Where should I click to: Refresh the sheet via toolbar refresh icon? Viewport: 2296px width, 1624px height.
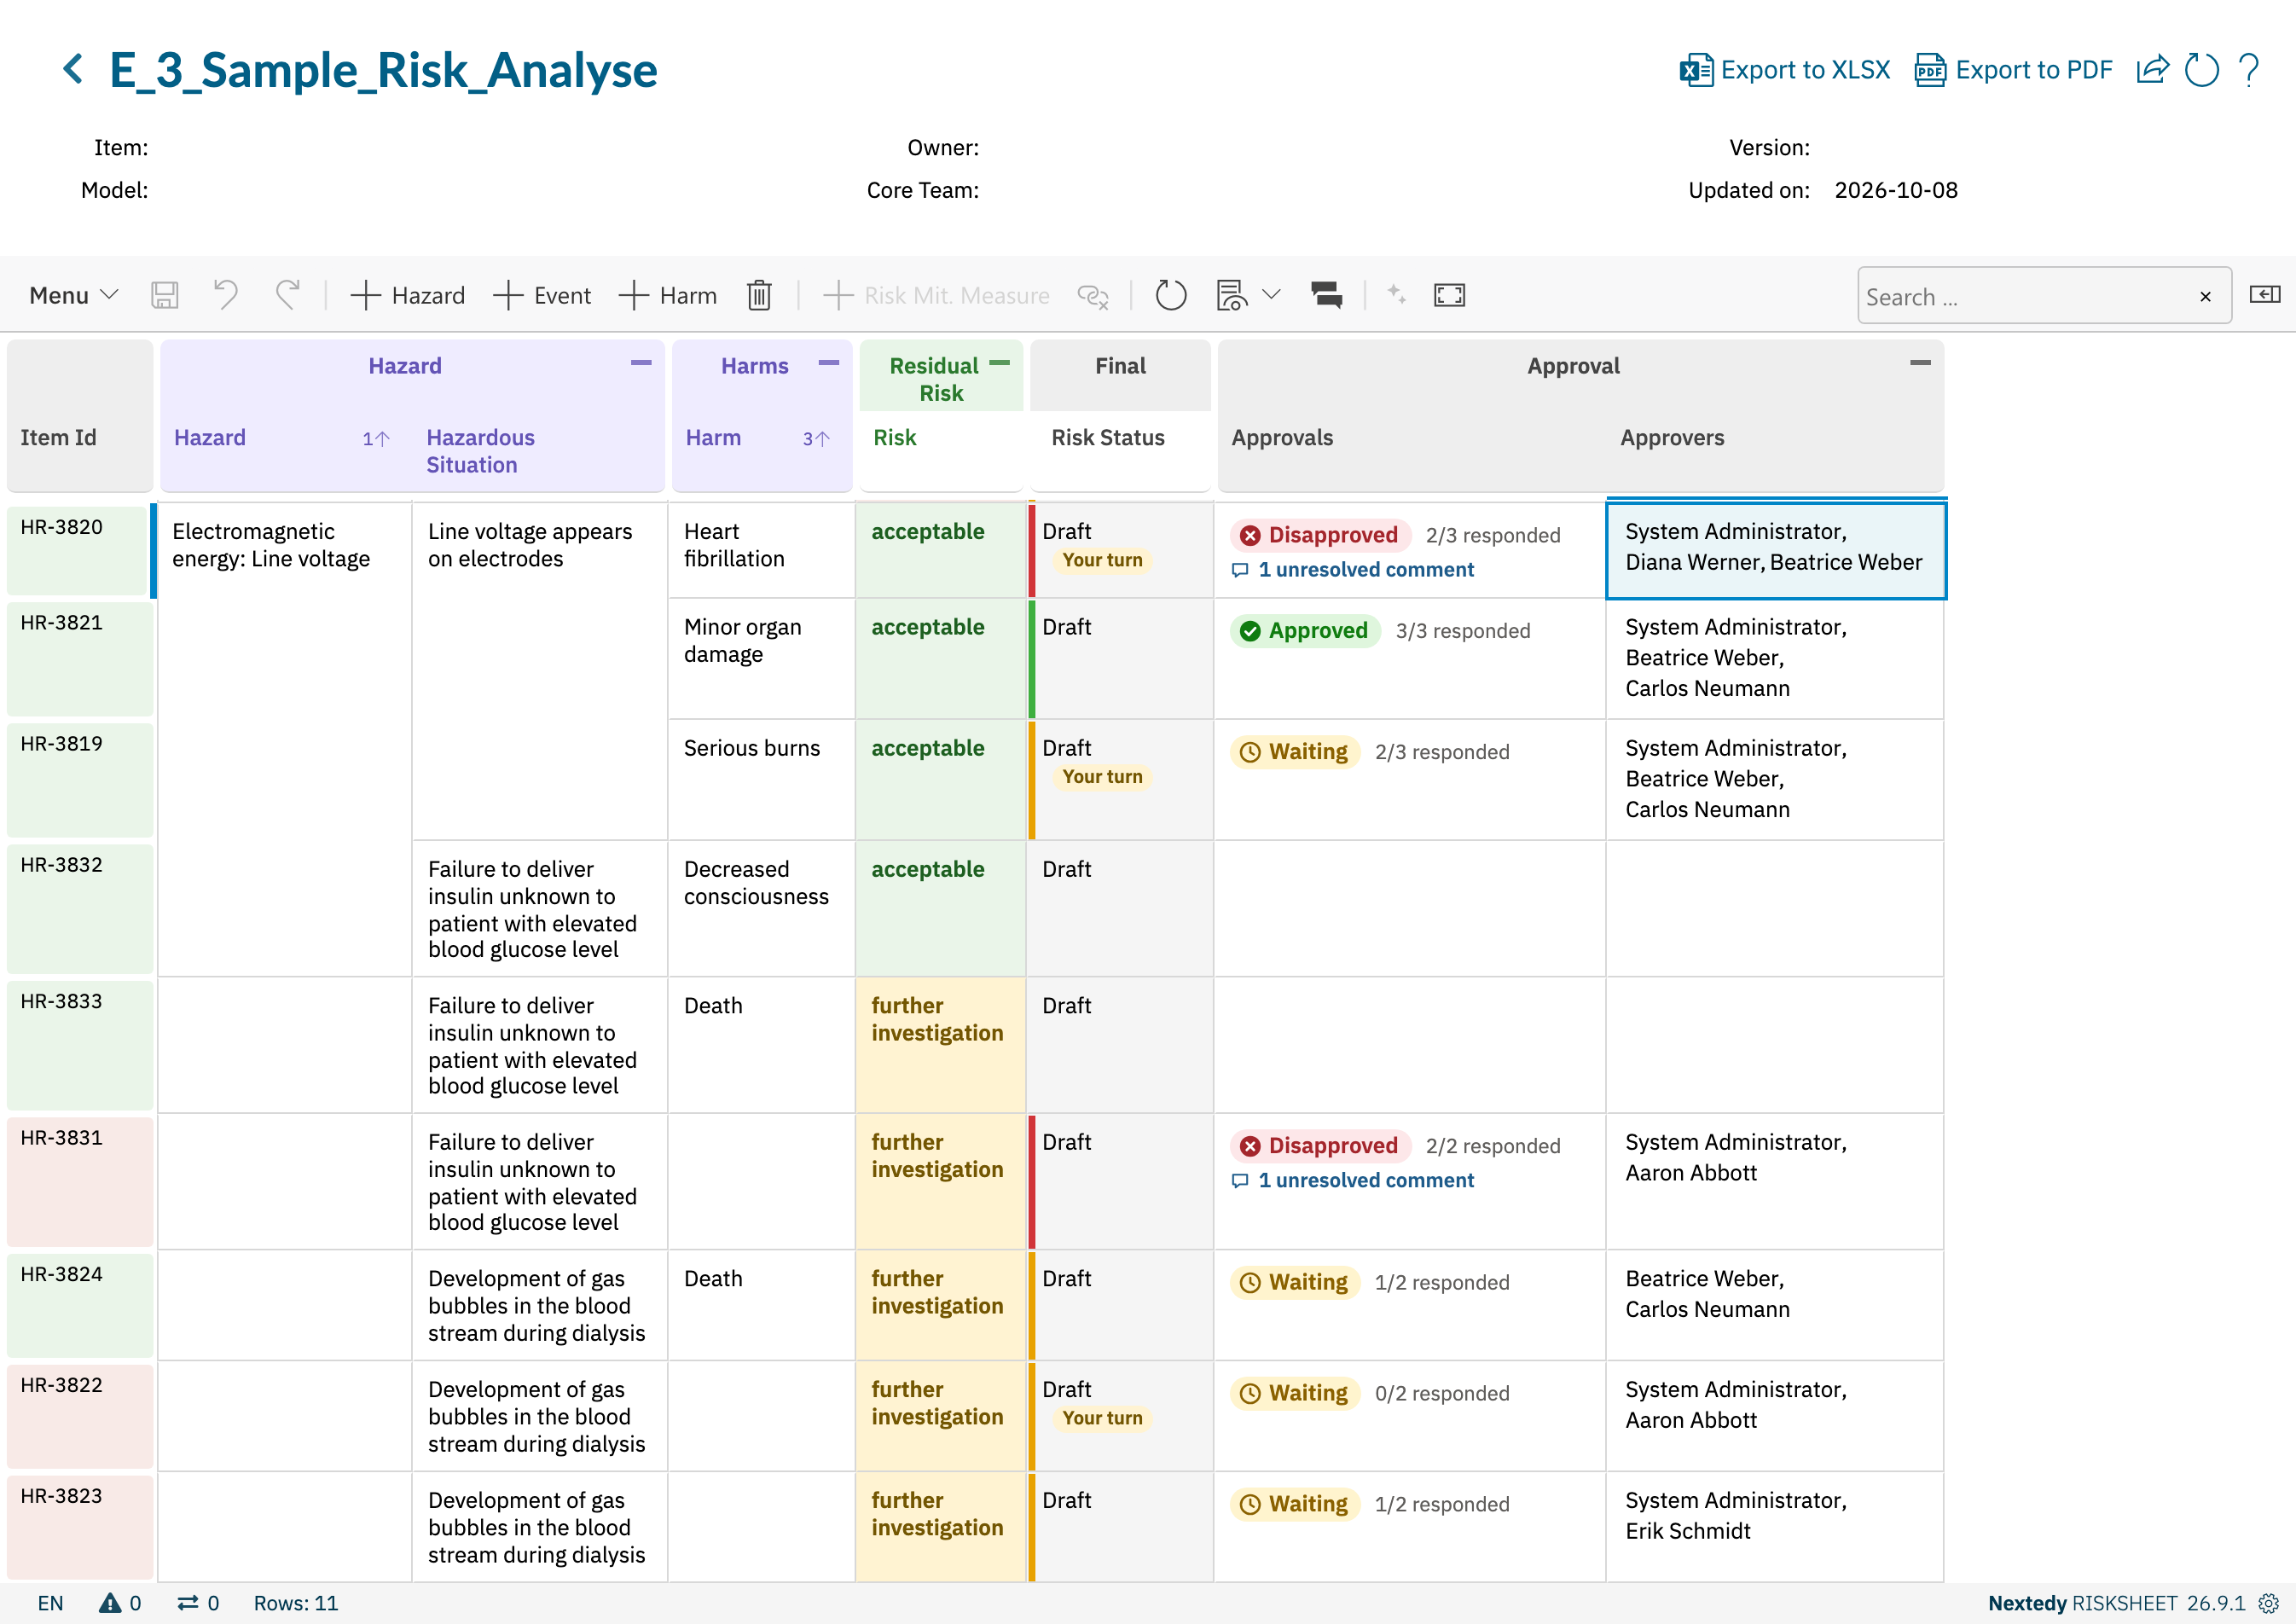(1170, 295)
